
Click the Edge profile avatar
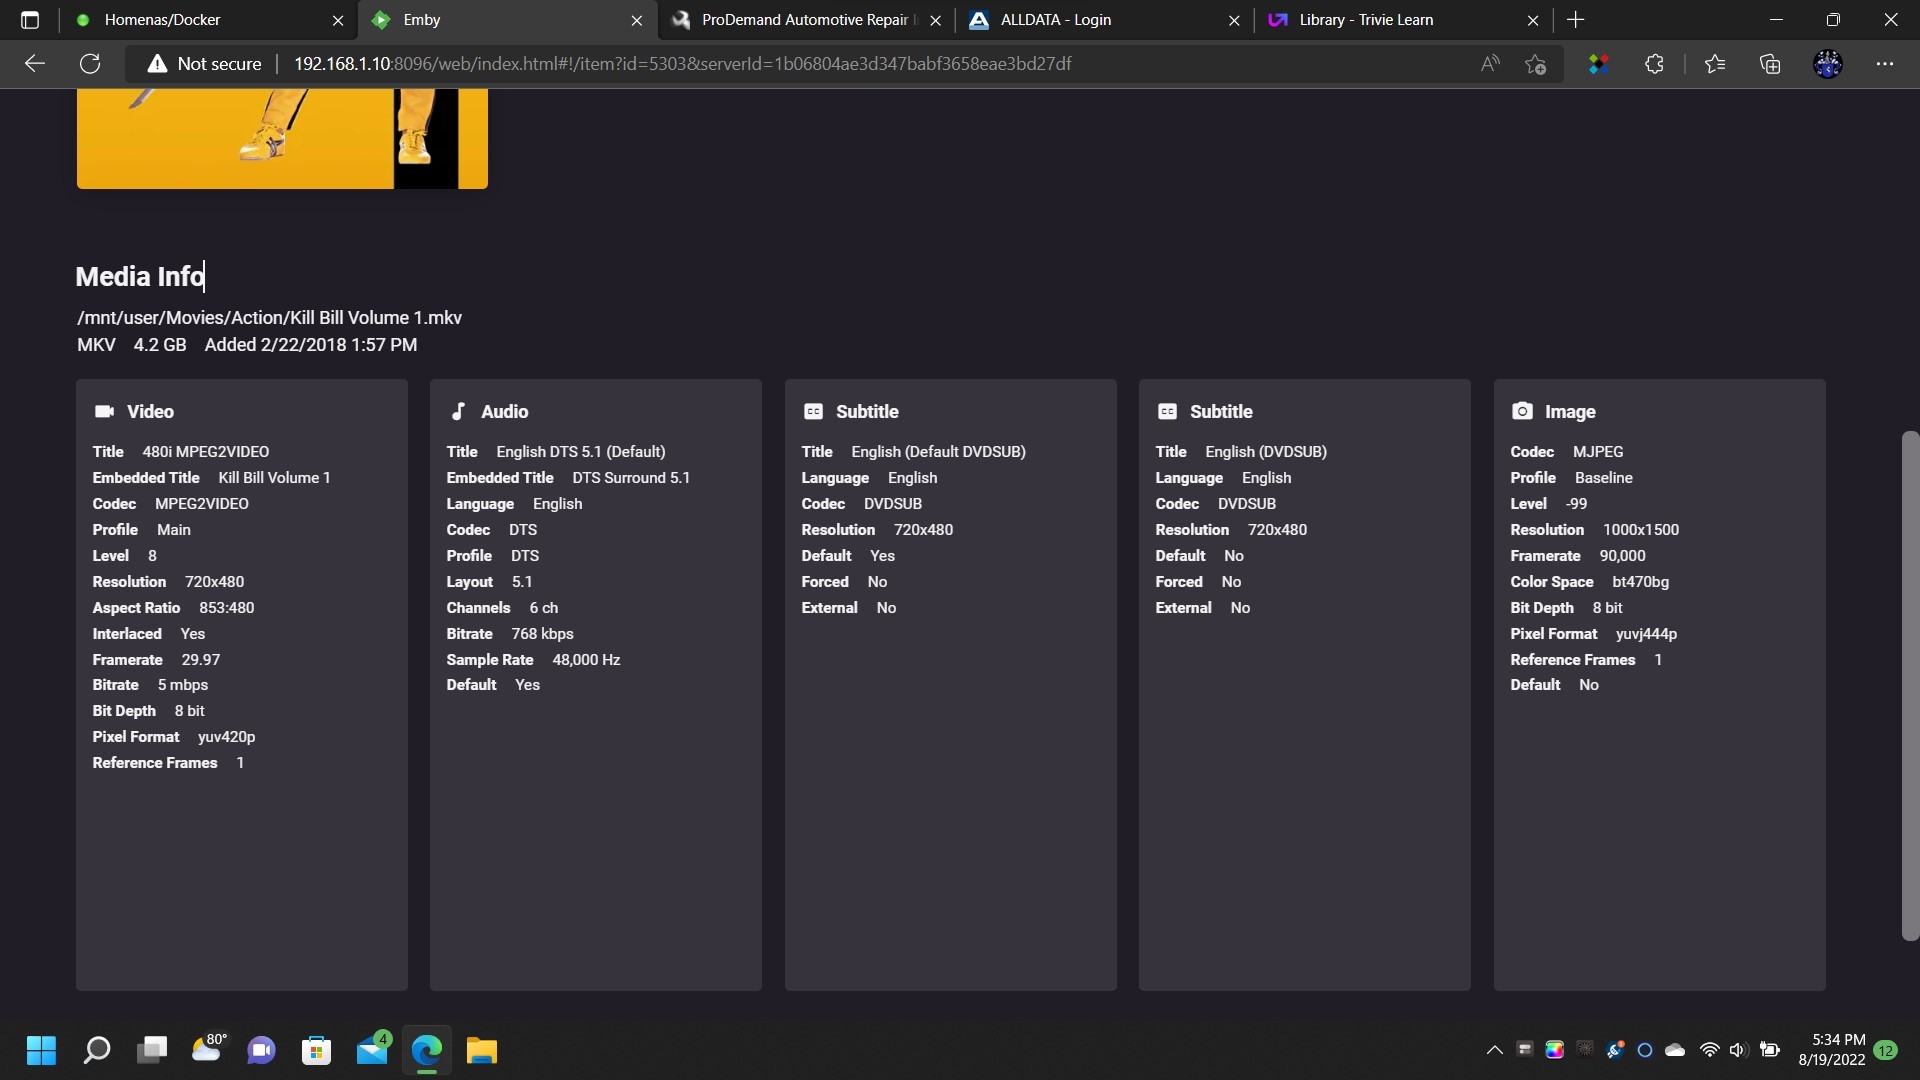1828,64
